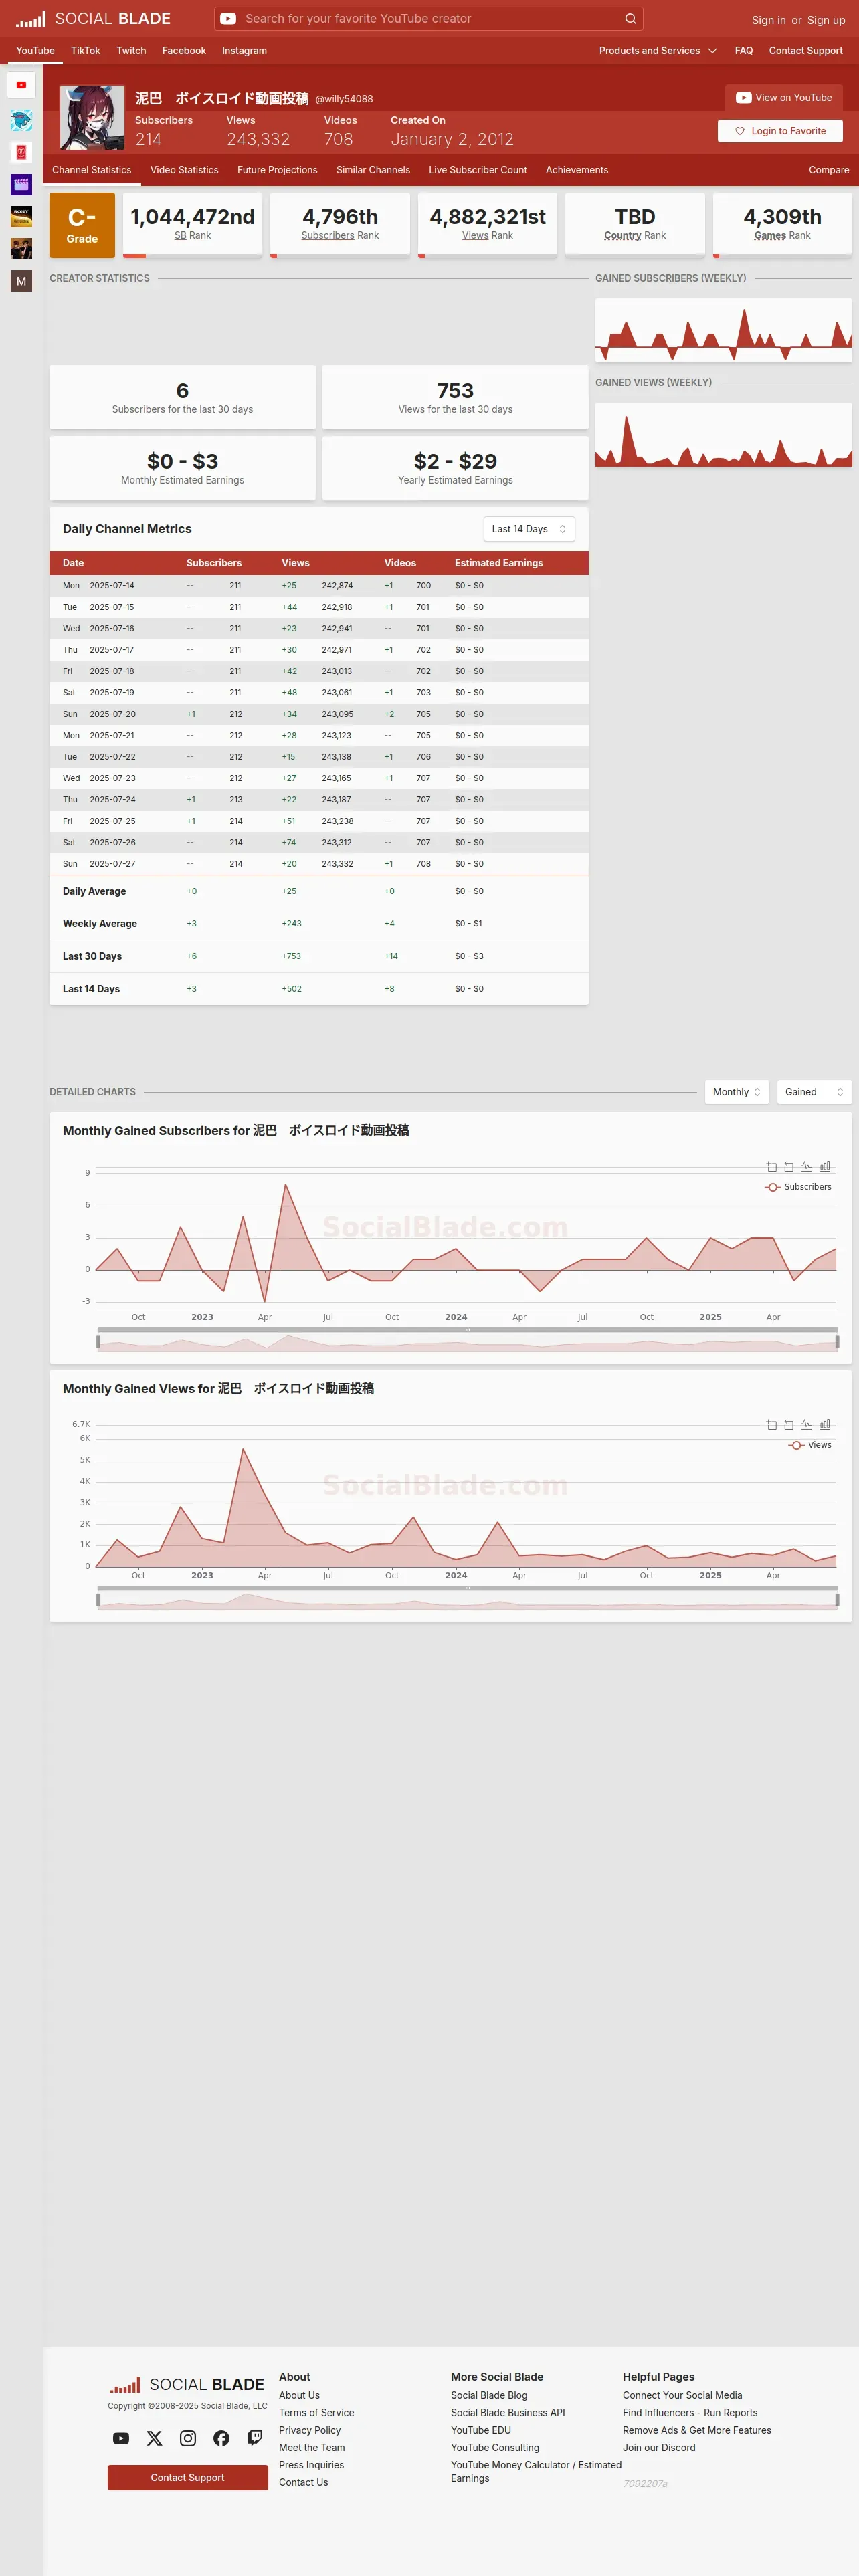Toggle Subscribers legend series in chart
The image size is (859, 2576).
click(x=798, y=1187)
